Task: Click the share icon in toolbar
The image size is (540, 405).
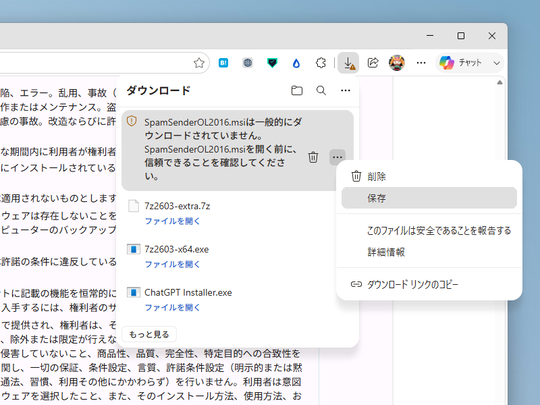Action: [373, 63]
